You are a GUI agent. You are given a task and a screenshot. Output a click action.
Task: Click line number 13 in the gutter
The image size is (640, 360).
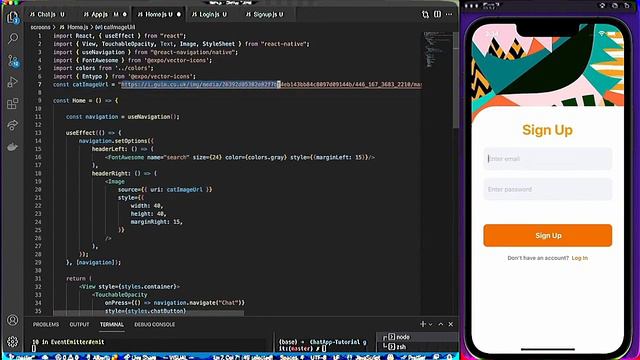[38, 133]
